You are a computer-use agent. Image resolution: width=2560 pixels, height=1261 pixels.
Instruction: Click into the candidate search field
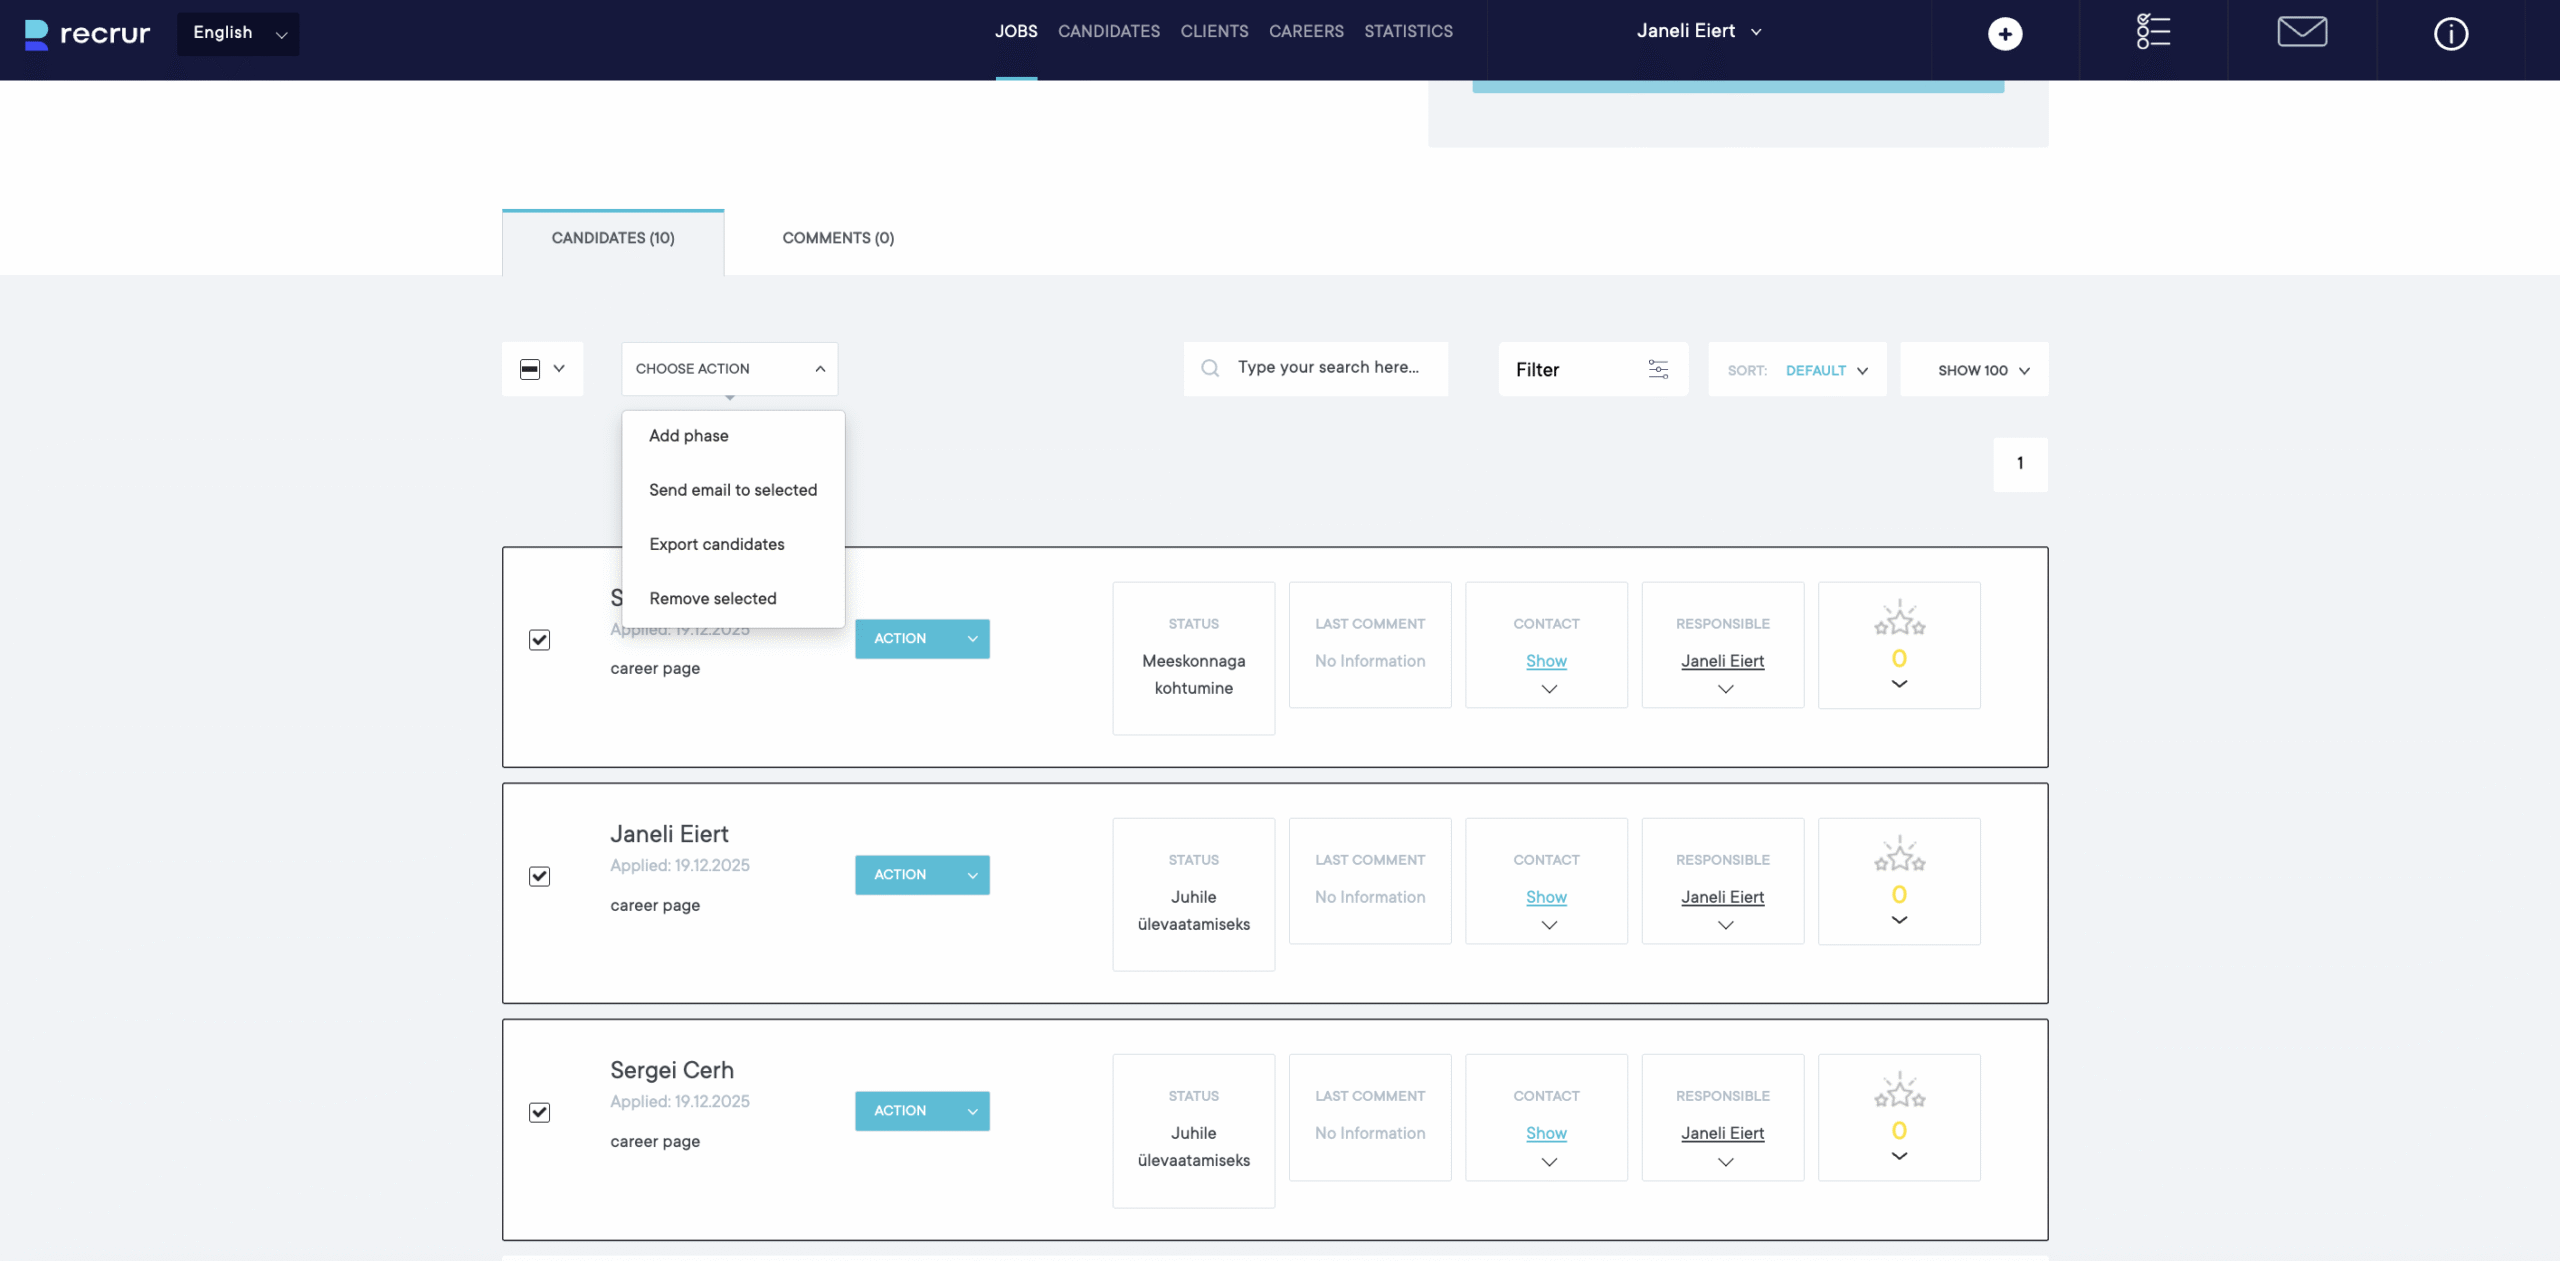pos(1328,367)
